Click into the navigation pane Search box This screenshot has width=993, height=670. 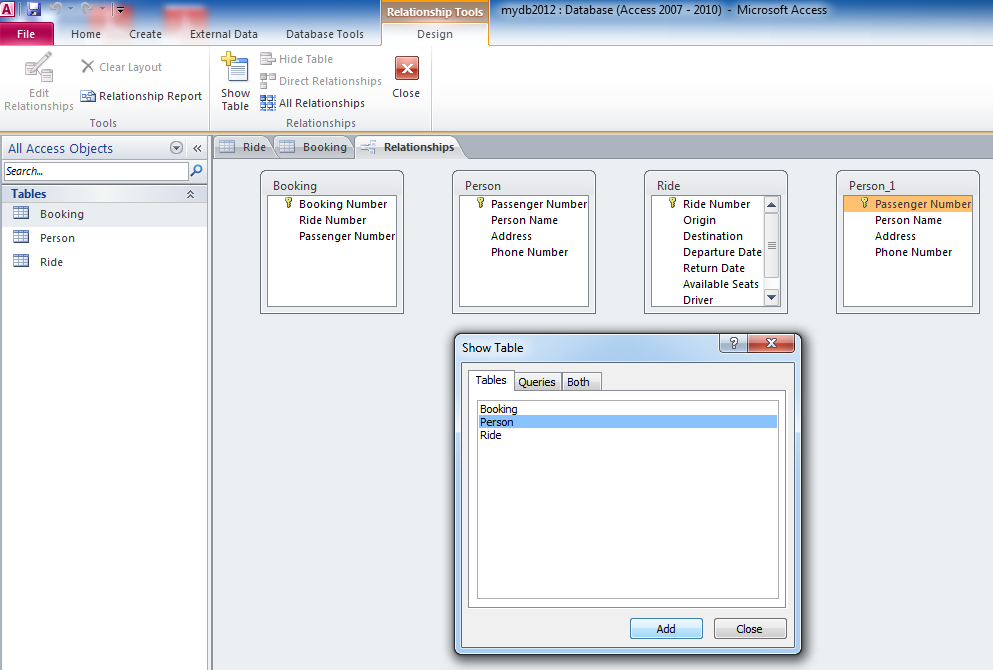click(95, 171)
